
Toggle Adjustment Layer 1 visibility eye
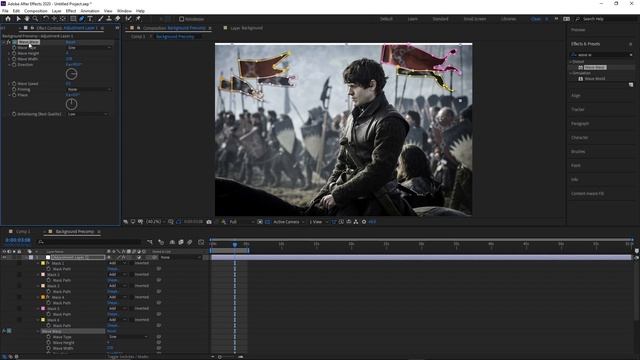click(4, 258)
